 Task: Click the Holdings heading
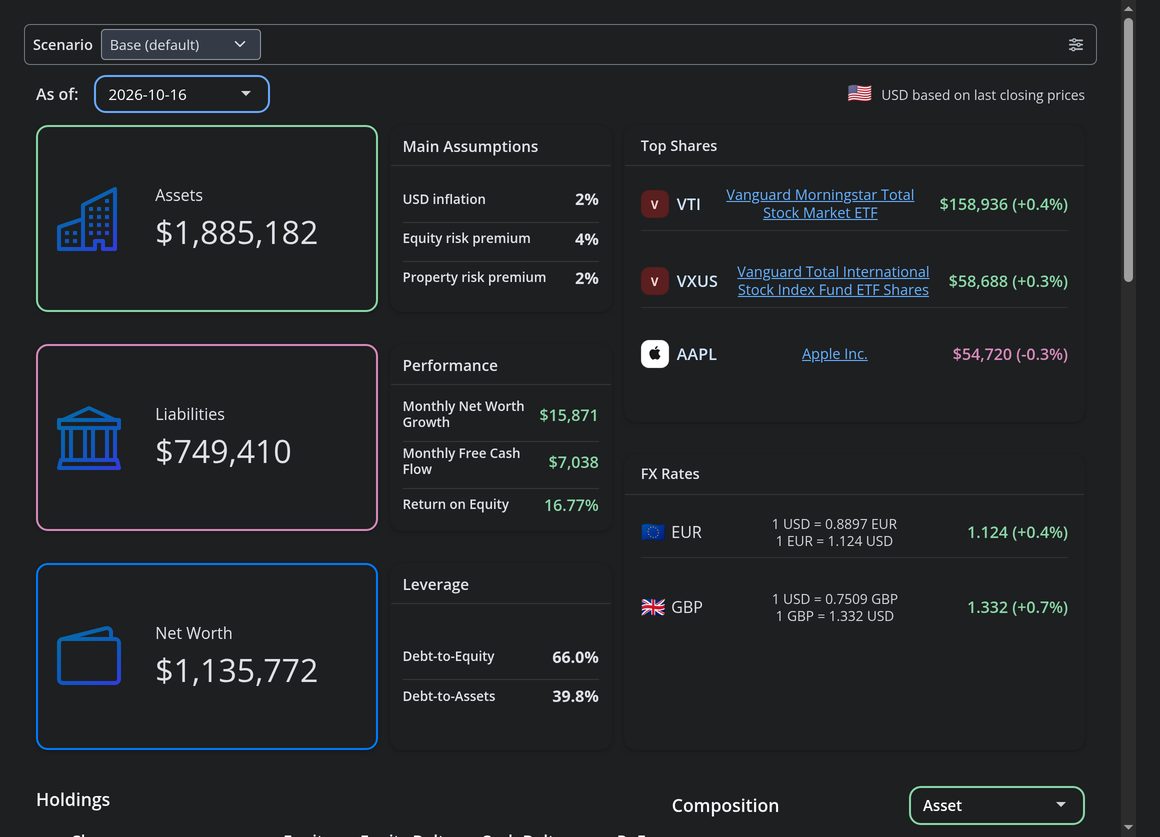[73, 800]
